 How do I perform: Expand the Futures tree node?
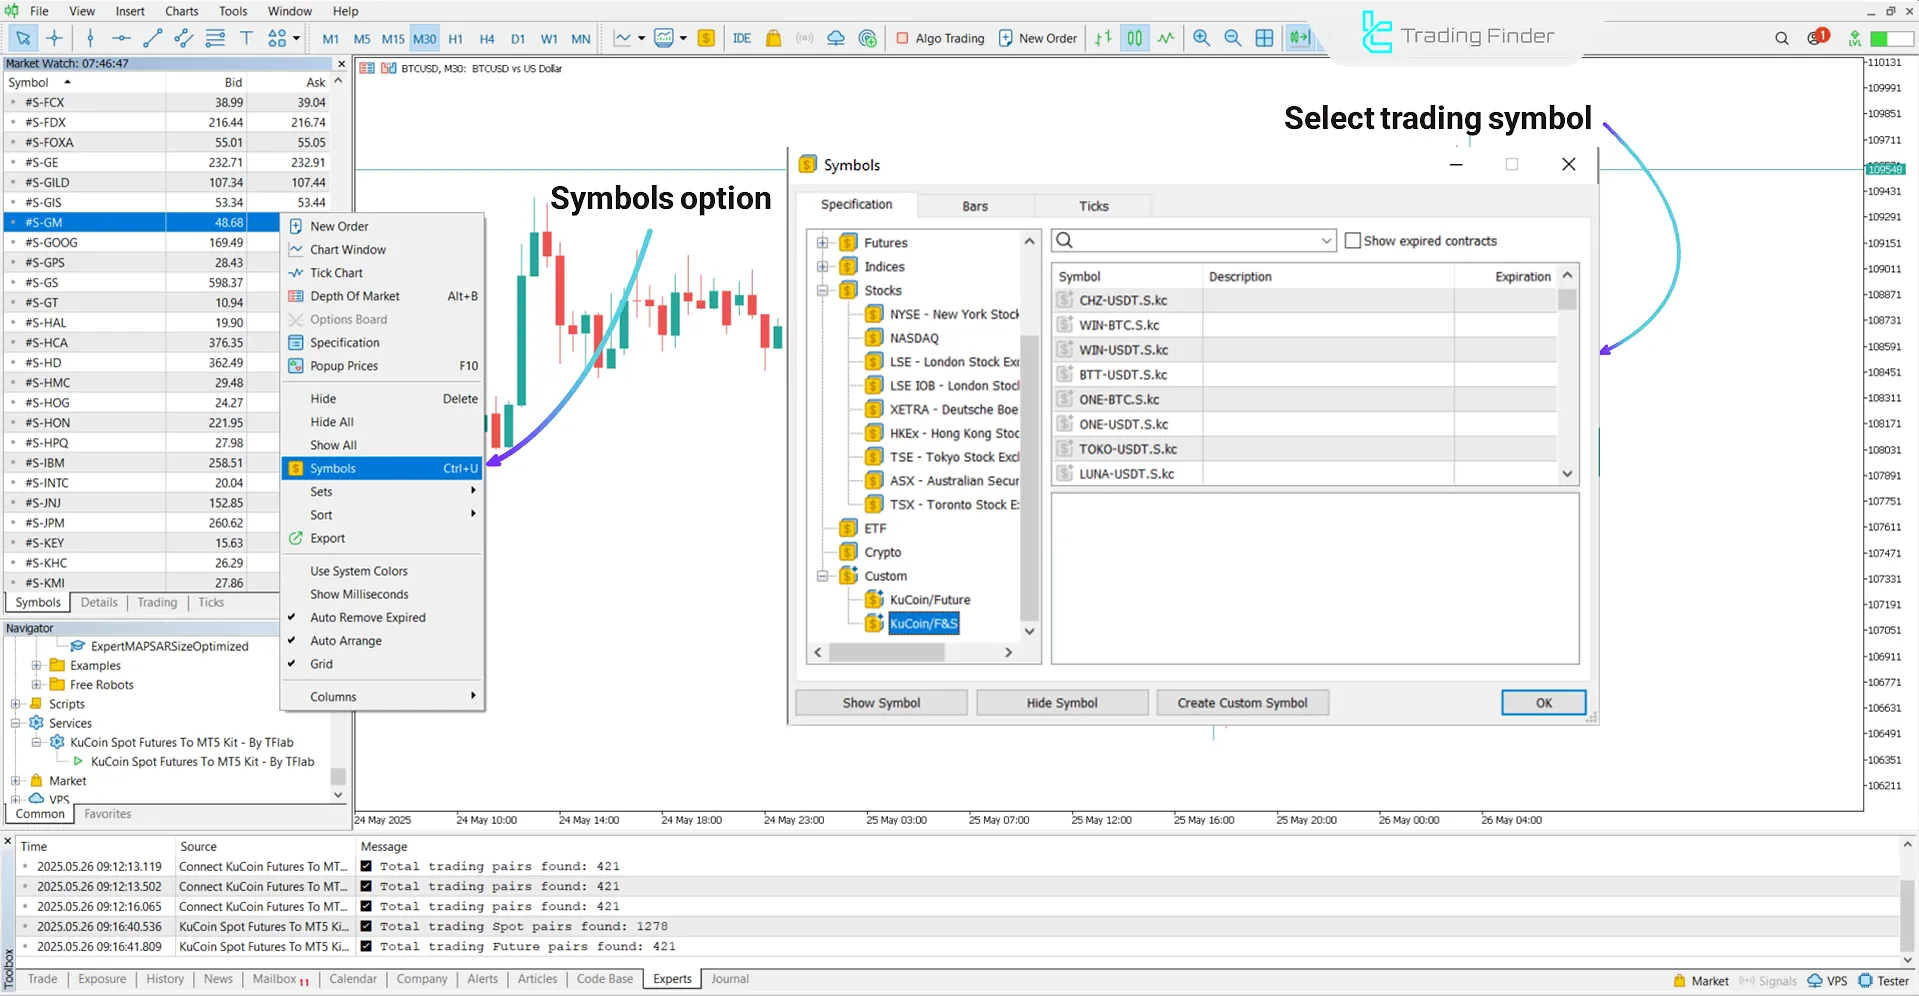point(823,242)
